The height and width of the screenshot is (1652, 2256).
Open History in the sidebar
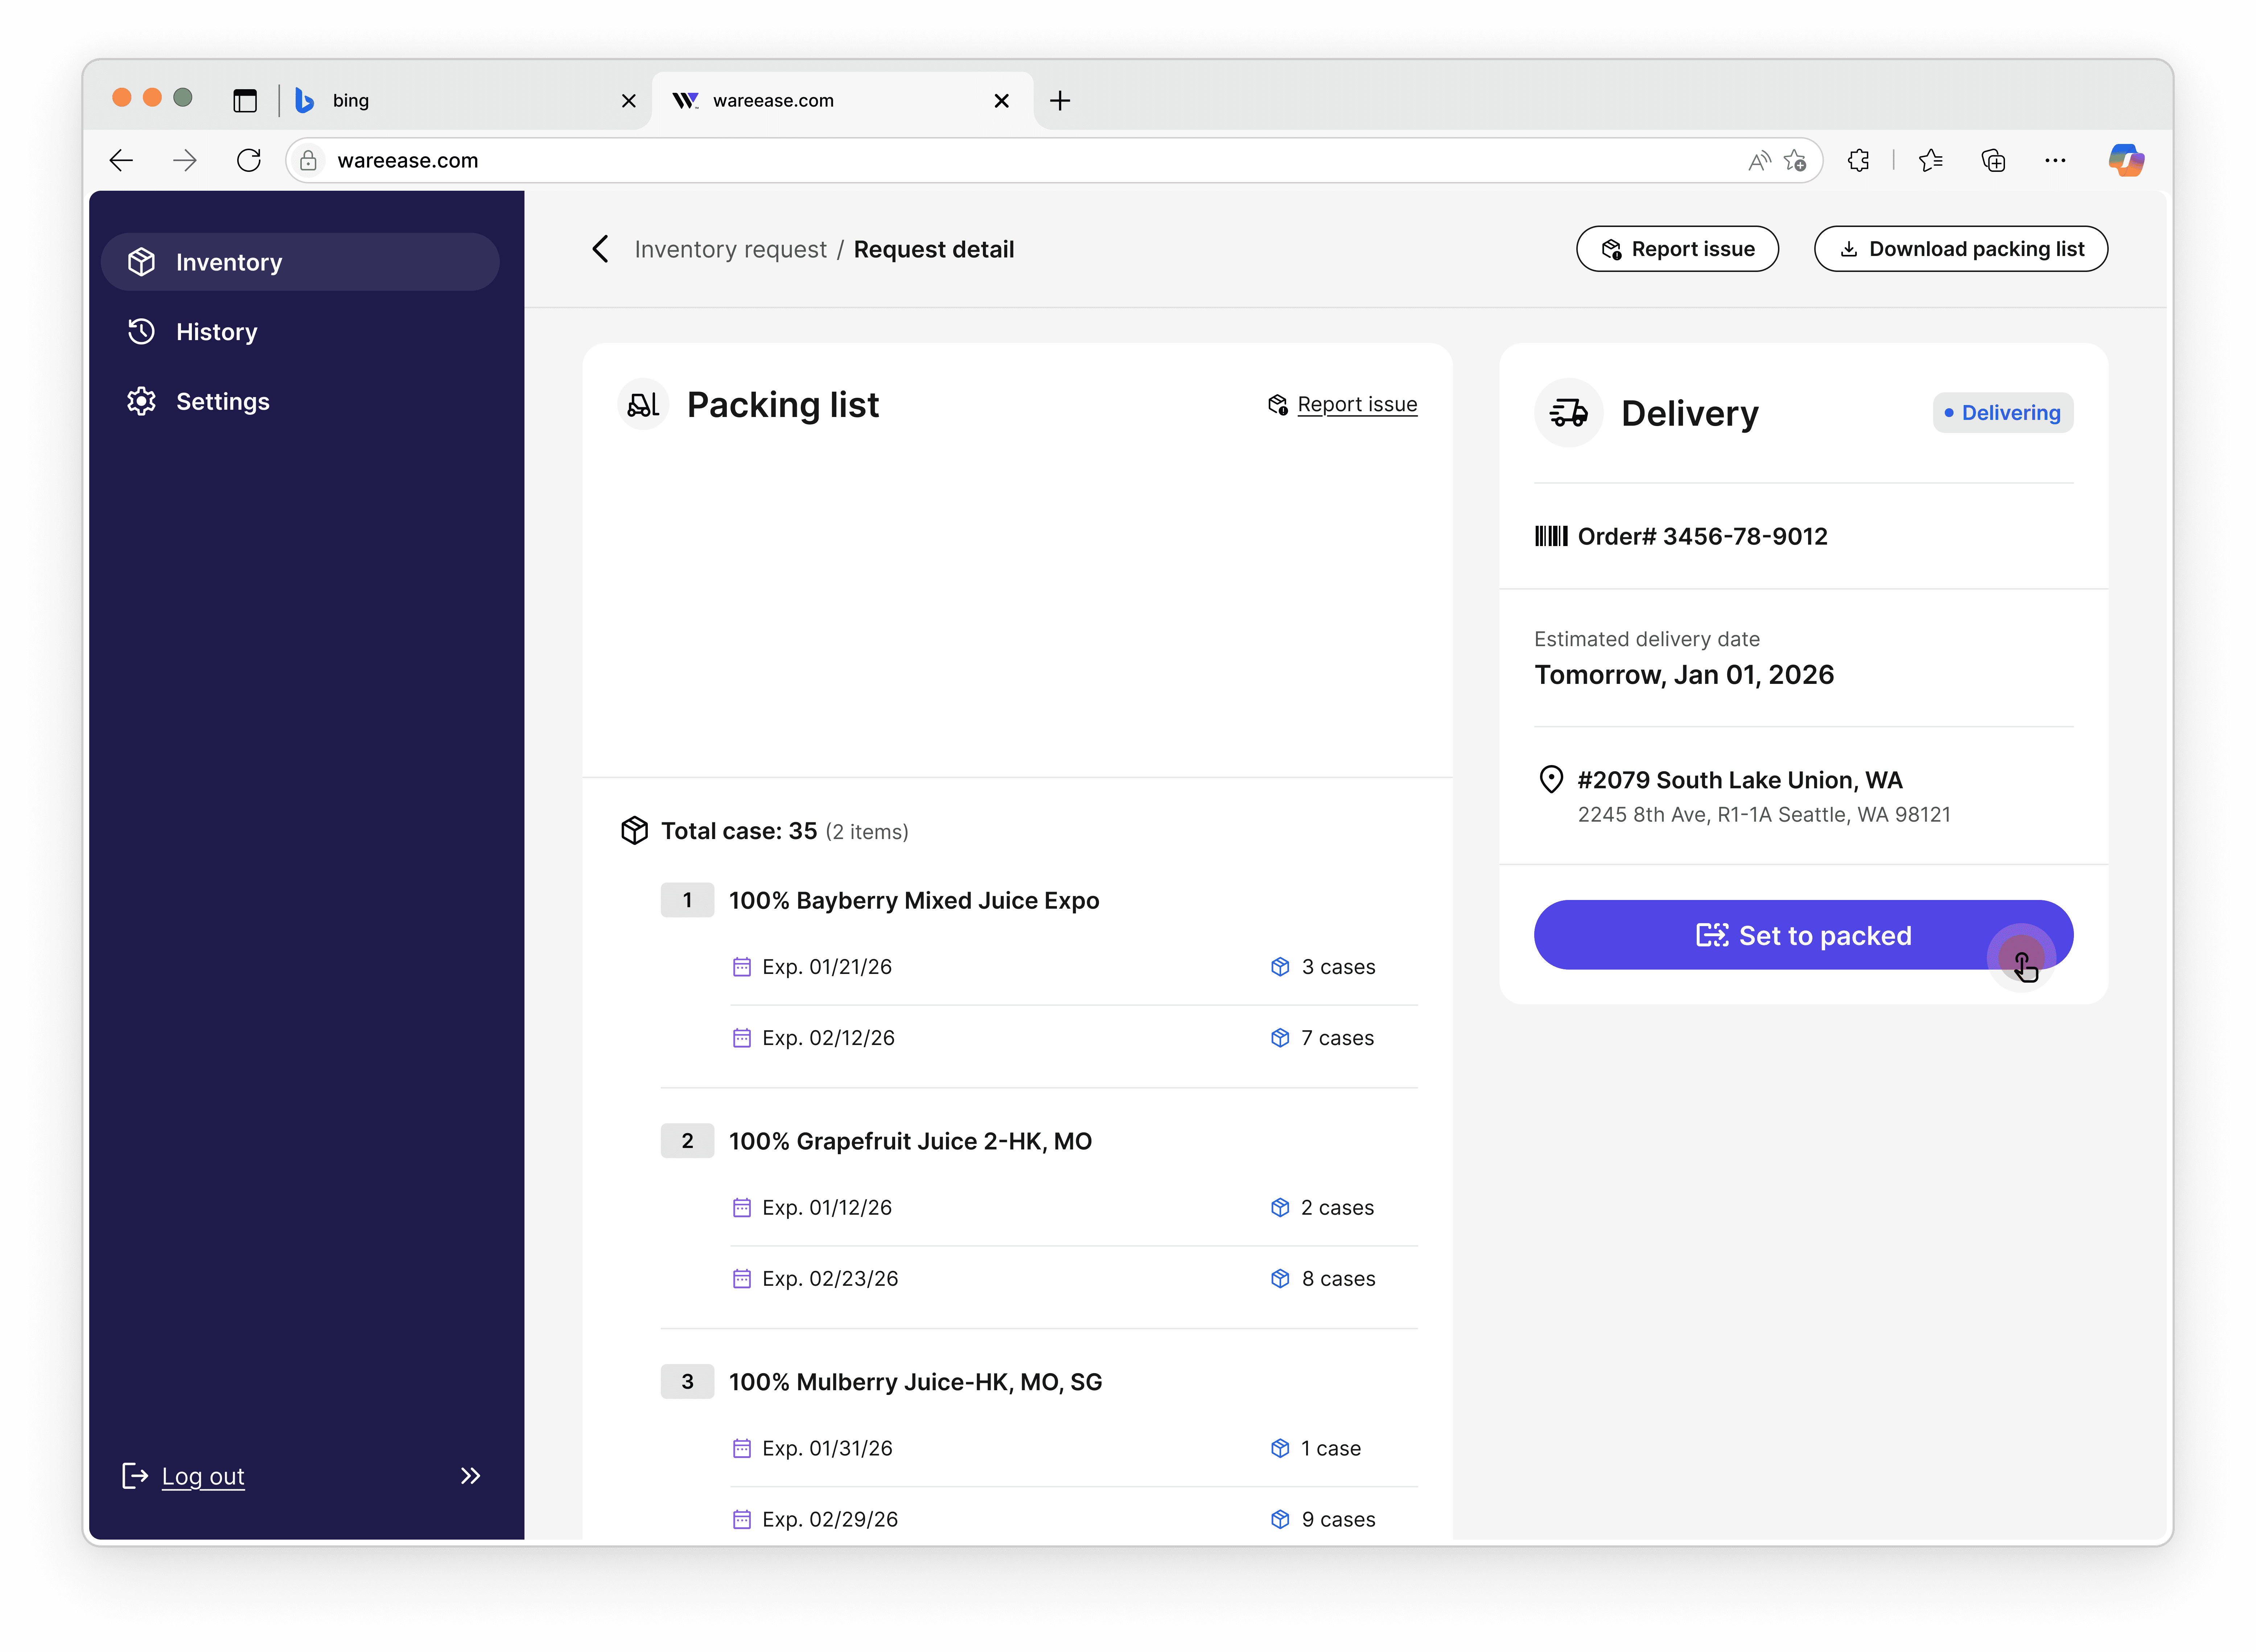(x=216, y=332)
